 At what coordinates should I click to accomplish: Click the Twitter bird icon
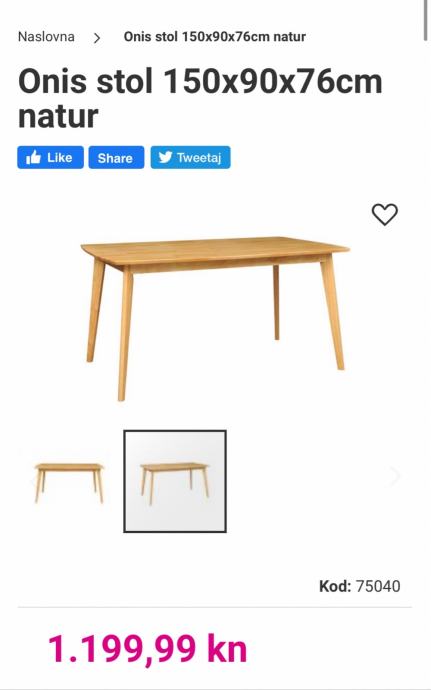point(165,157)
